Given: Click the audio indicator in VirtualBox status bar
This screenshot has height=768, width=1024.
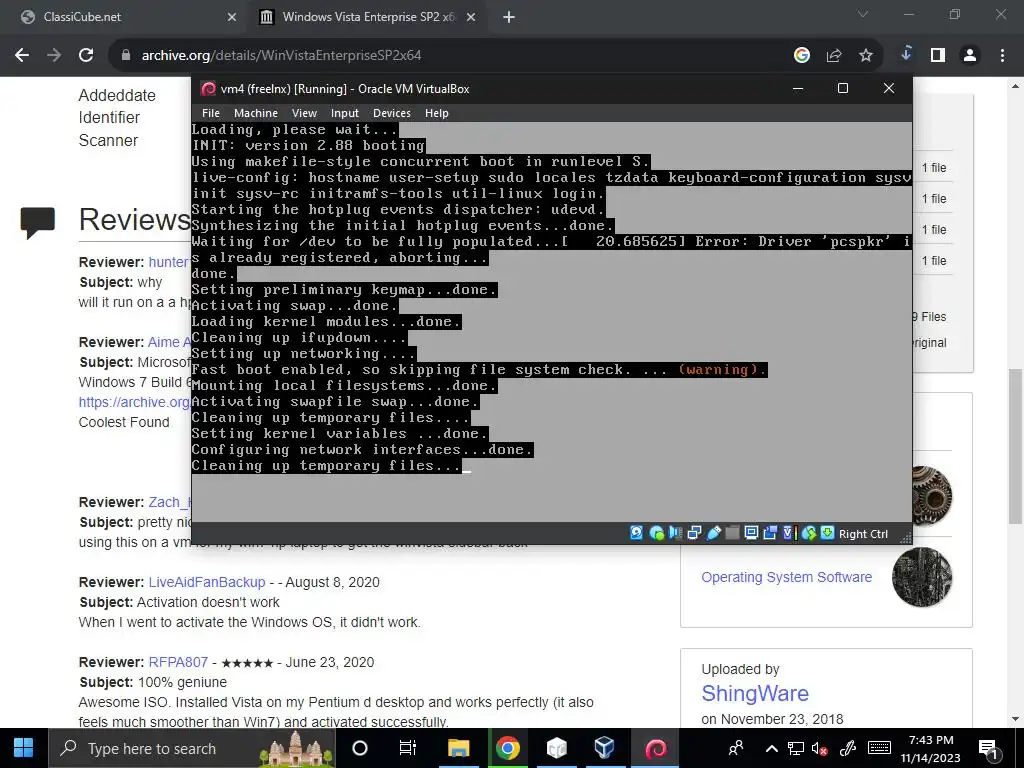Looking at the screenshot, I should [x=675, y=533].
